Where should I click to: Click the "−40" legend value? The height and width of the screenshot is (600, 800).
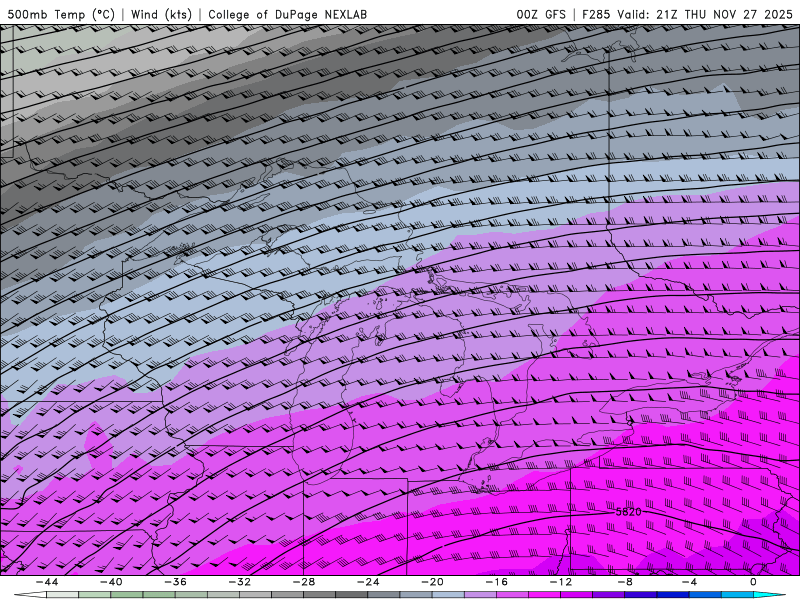point(111,582)
